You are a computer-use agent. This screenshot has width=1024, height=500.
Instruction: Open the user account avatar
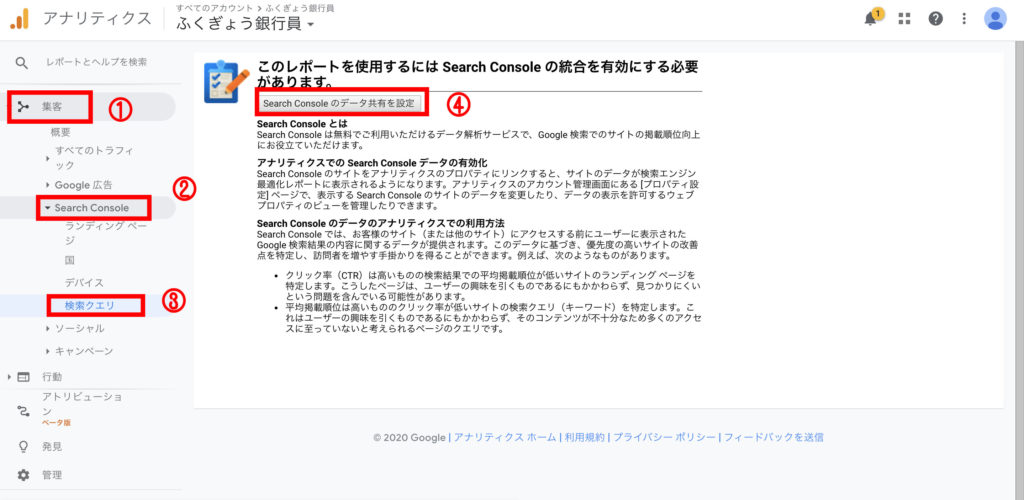point(995,18)
